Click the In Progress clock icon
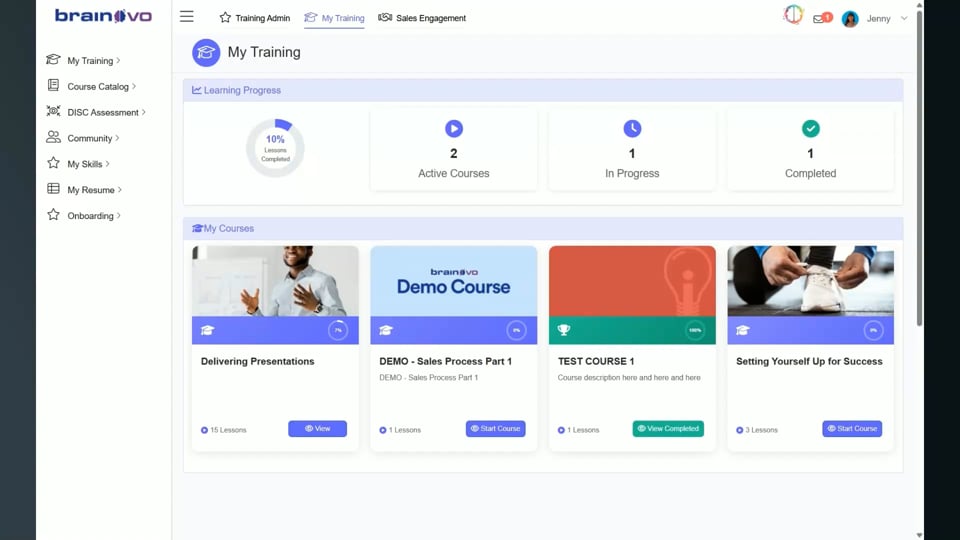 point(632,129)
